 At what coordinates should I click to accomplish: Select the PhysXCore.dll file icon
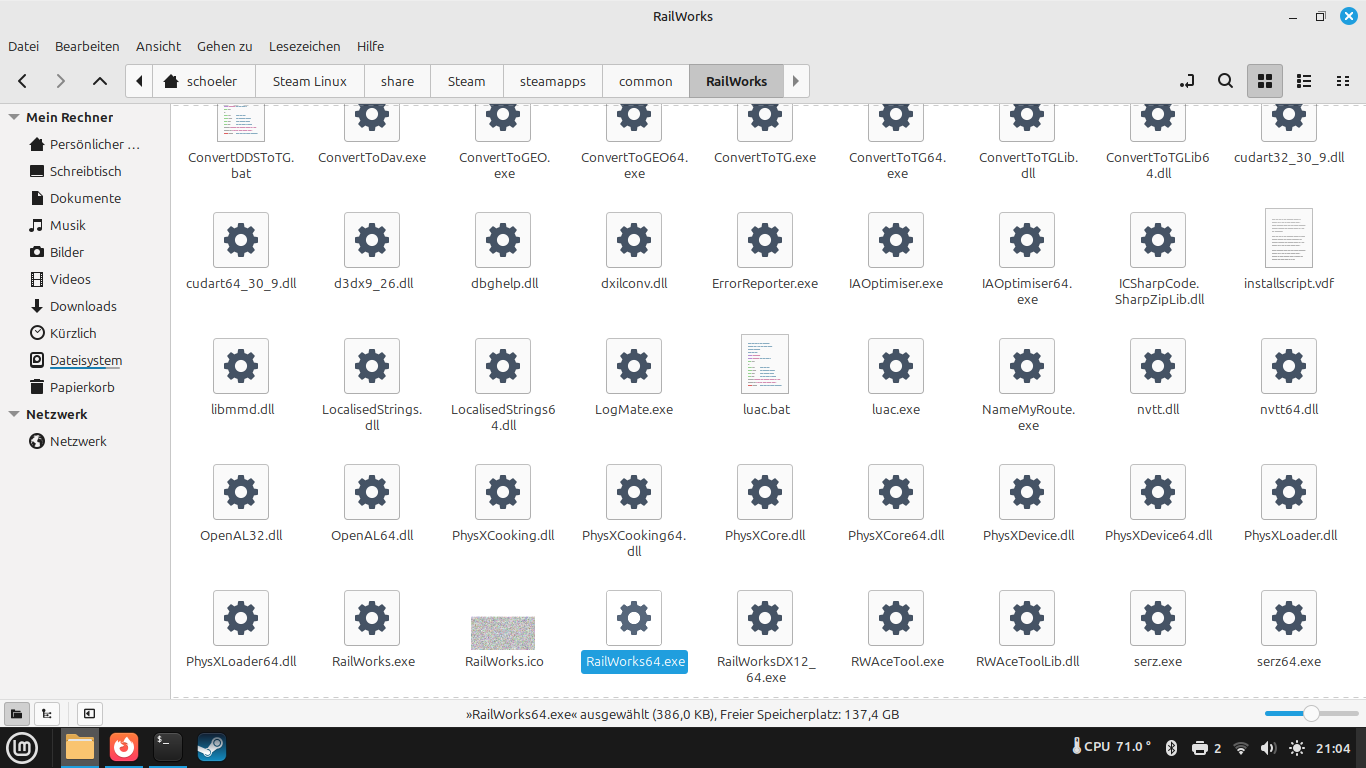coord(765,492)
